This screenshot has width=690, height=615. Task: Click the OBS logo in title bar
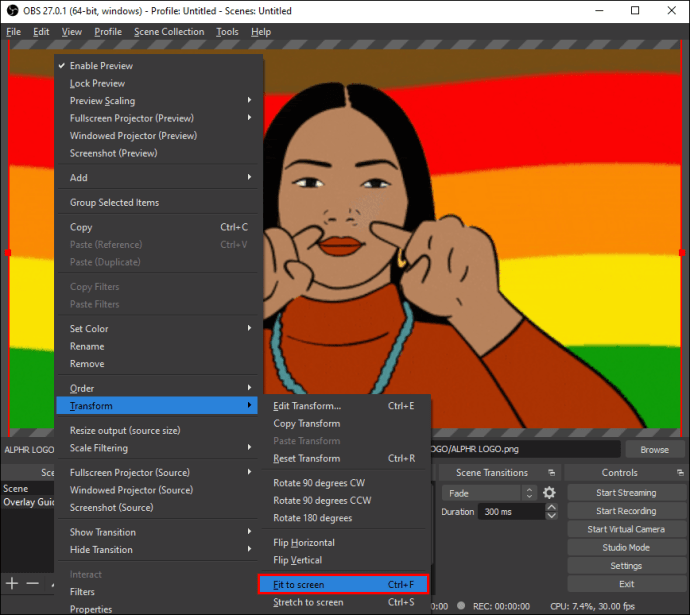point(11,10)
